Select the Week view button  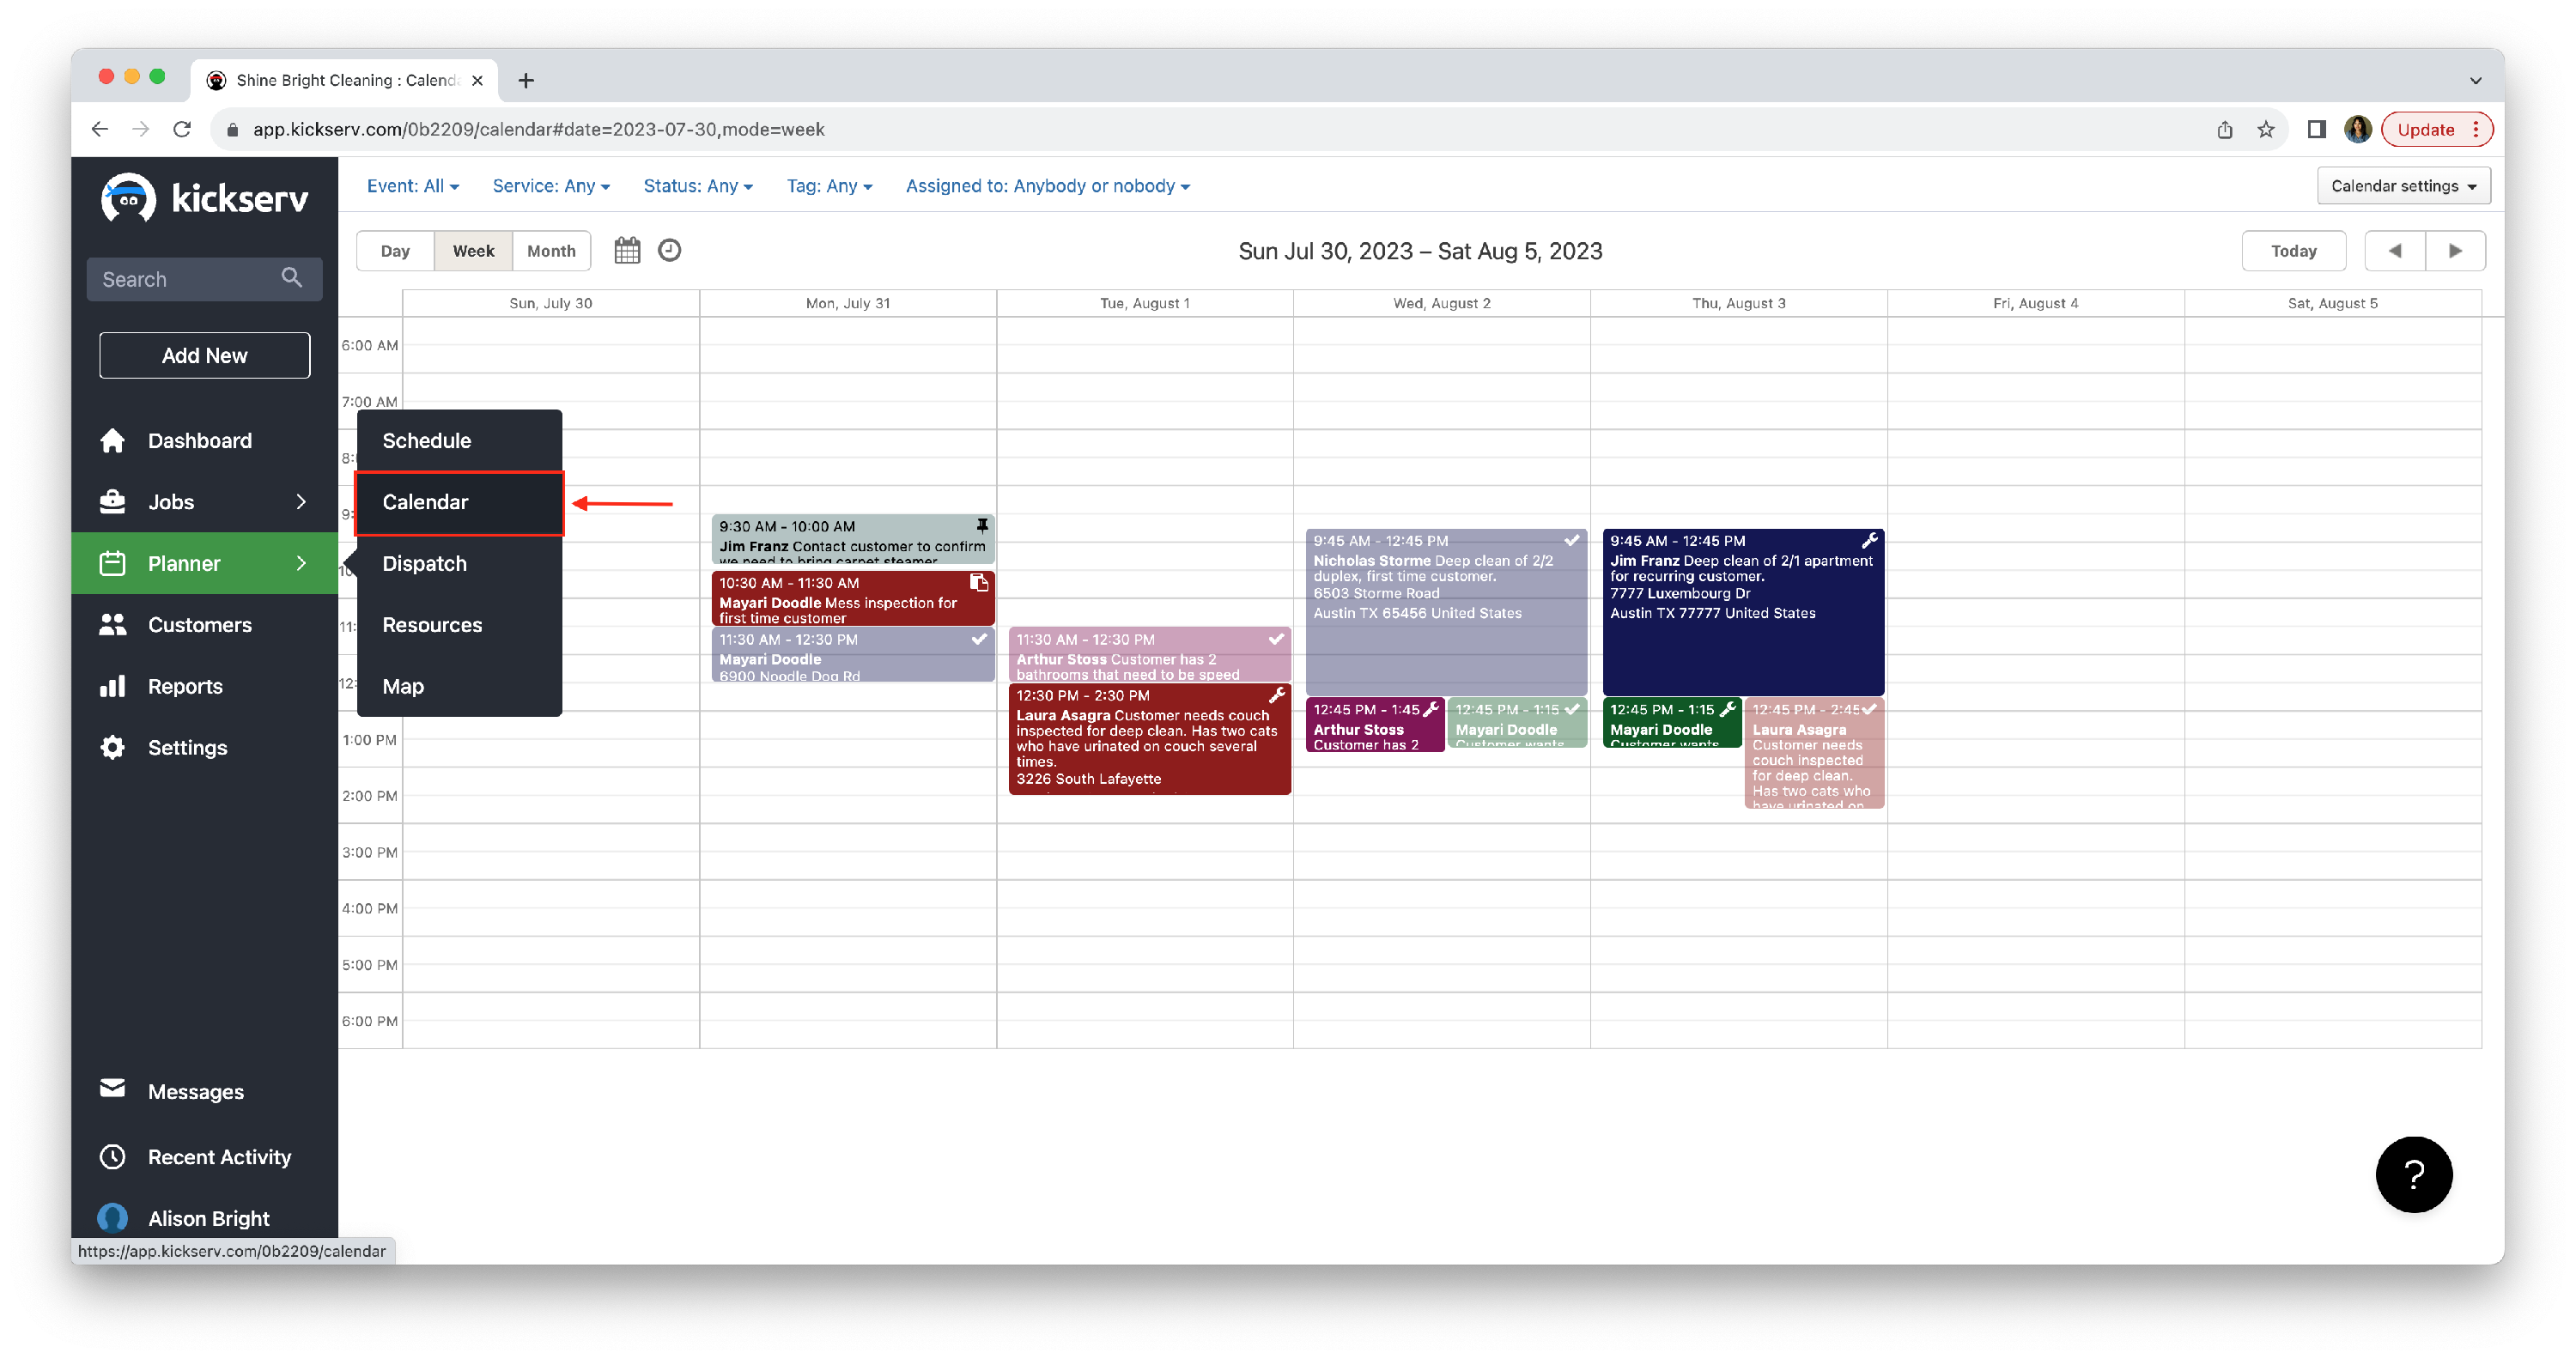(x=473, y=251)
